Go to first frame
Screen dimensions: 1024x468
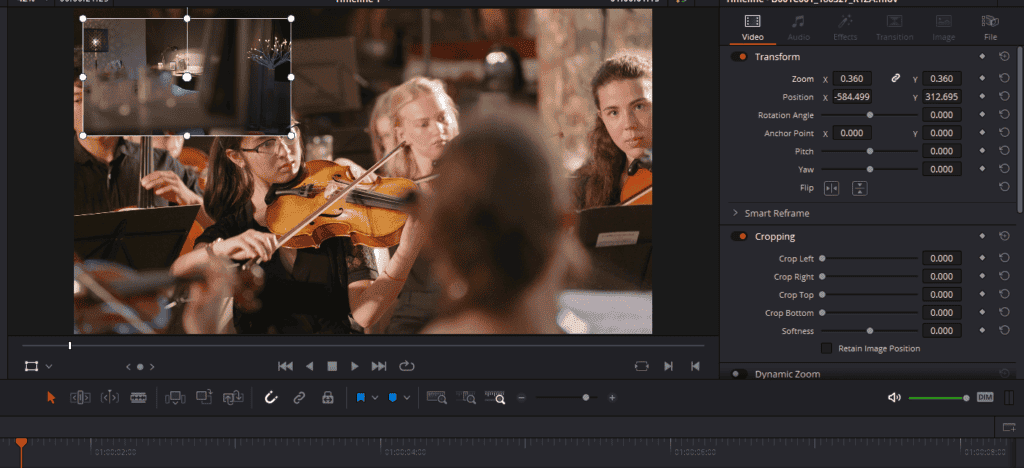tap(285, 366)
